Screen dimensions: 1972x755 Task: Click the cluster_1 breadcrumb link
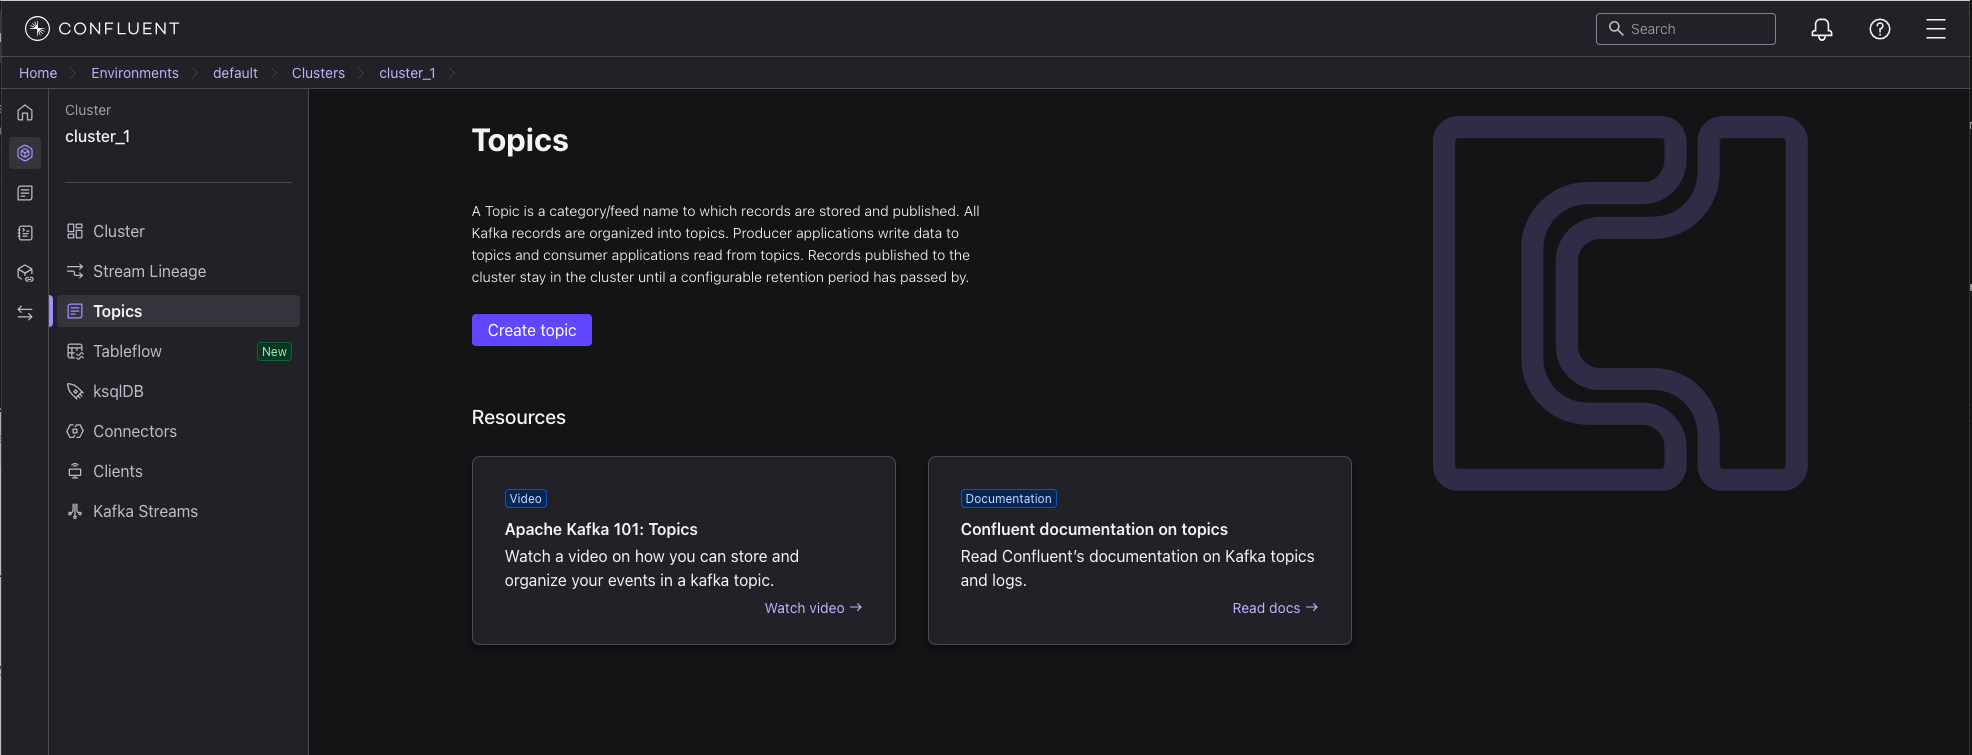[x=407, y=73]
